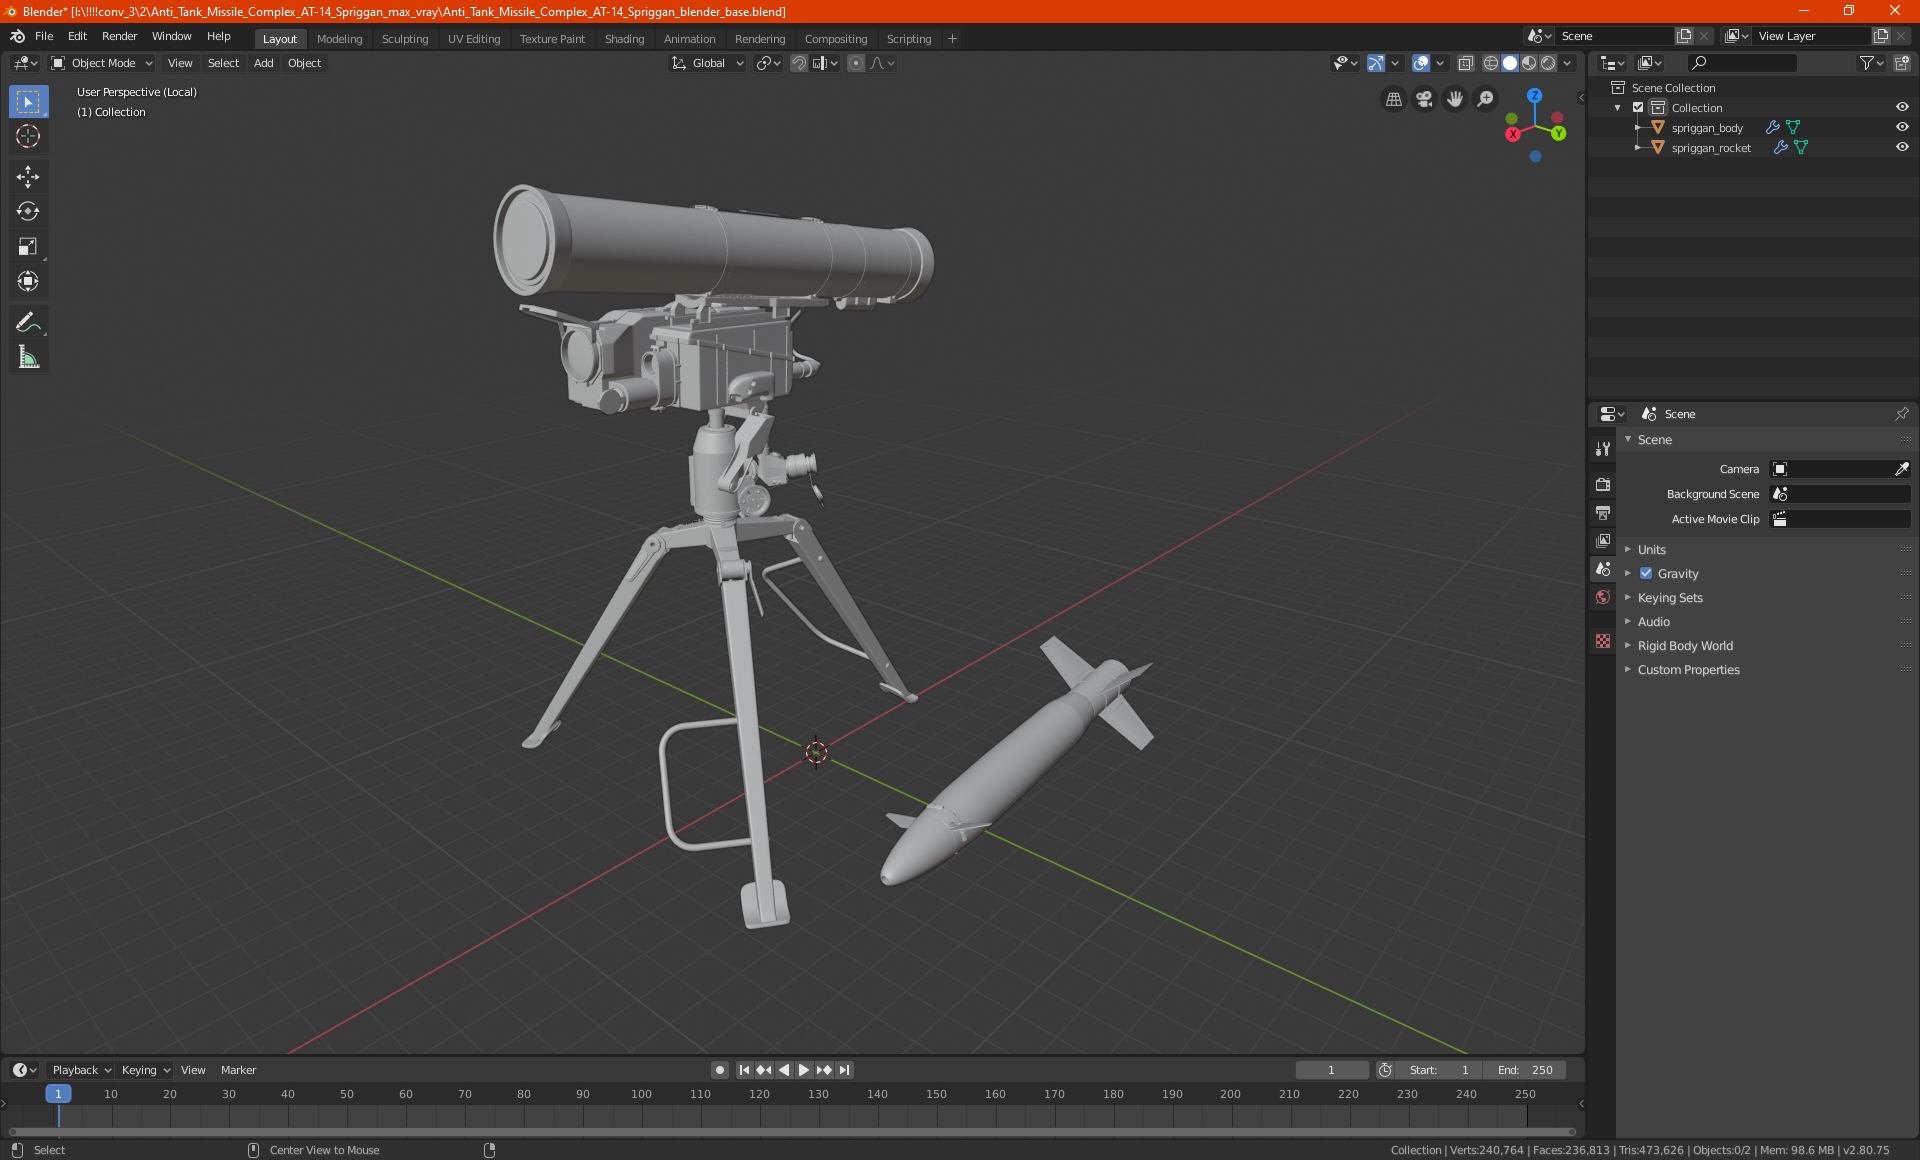The width and height of the screenshot is (1920, 1160).
Task: Select the 3D Cursor tool
Action: click(28, 136)
